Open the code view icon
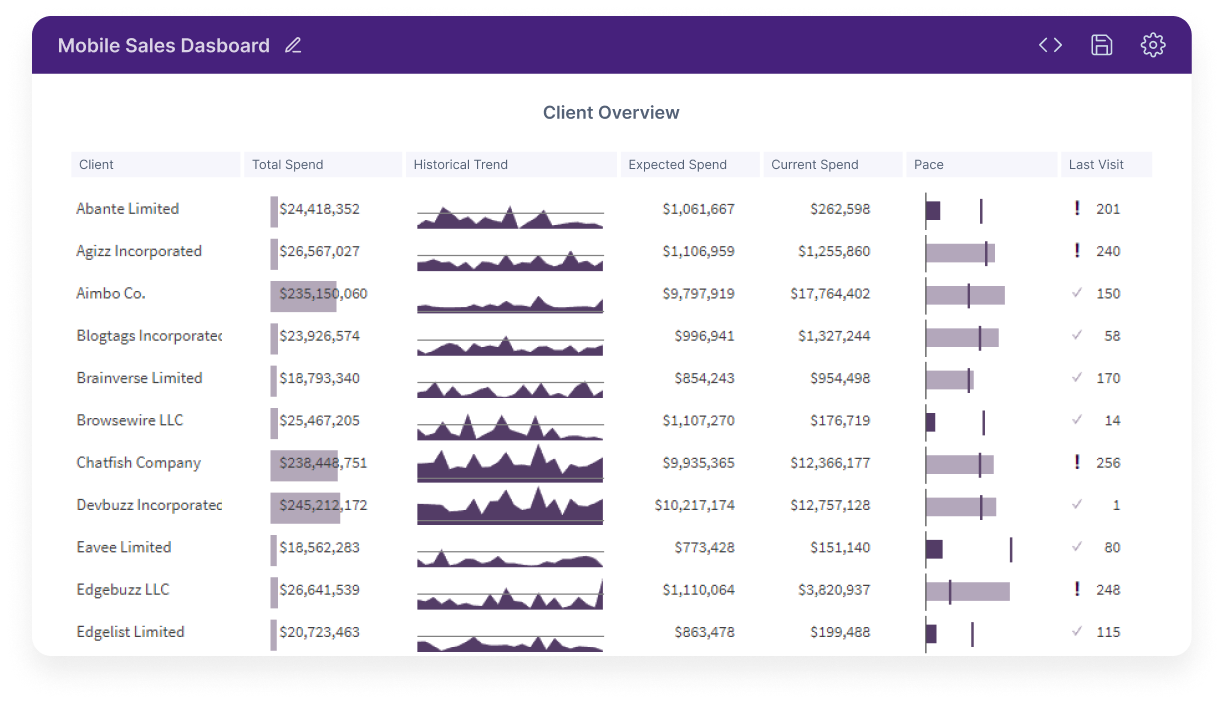This screenshot has height=704, width=1224. click(x=1050, y=45)
